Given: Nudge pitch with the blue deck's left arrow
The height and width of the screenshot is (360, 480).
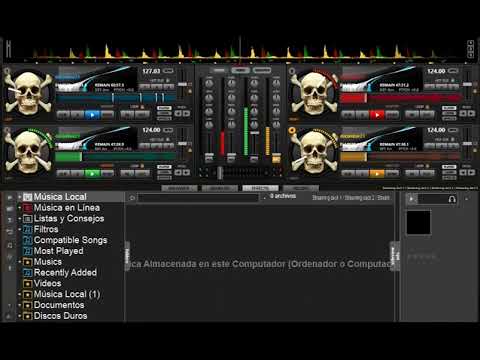Looking at the screenshot, I should point(178,114).
